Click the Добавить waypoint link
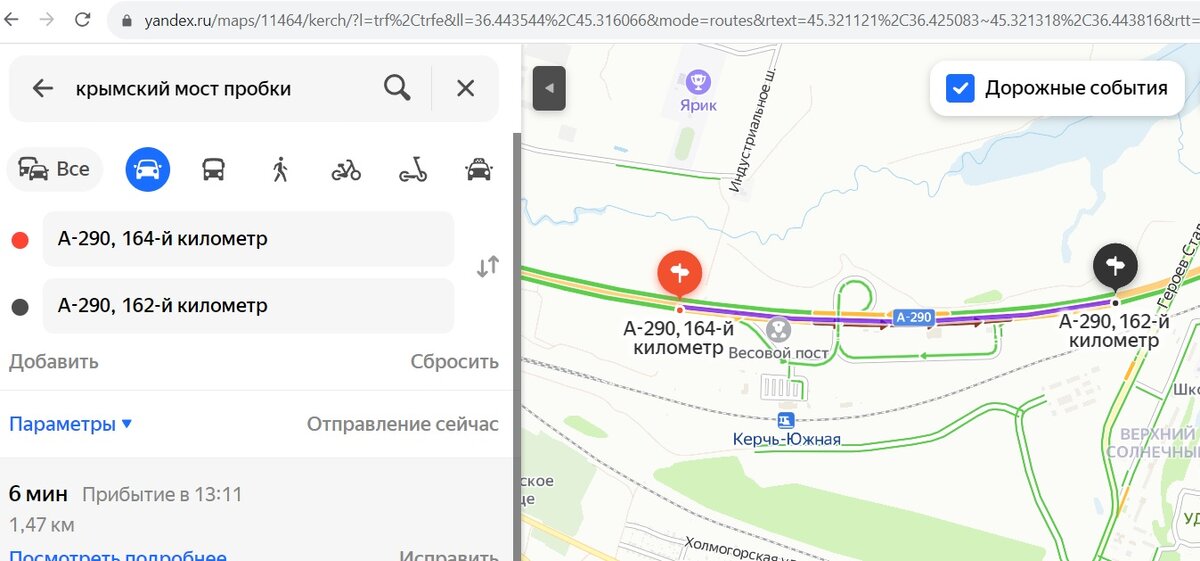 click(x=54, y=362)
